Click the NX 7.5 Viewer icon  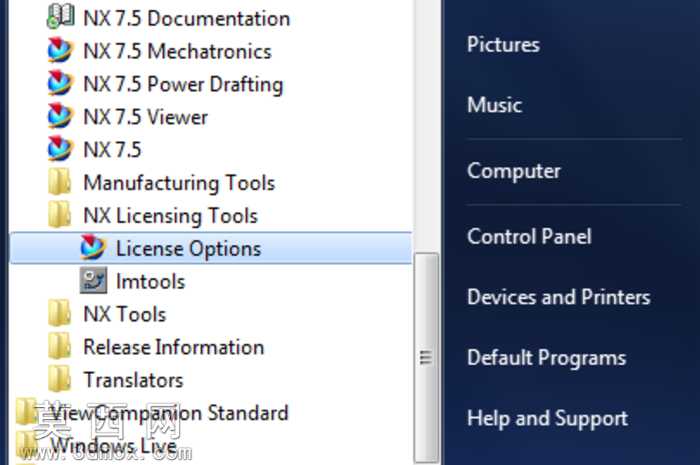click(60, 116)
